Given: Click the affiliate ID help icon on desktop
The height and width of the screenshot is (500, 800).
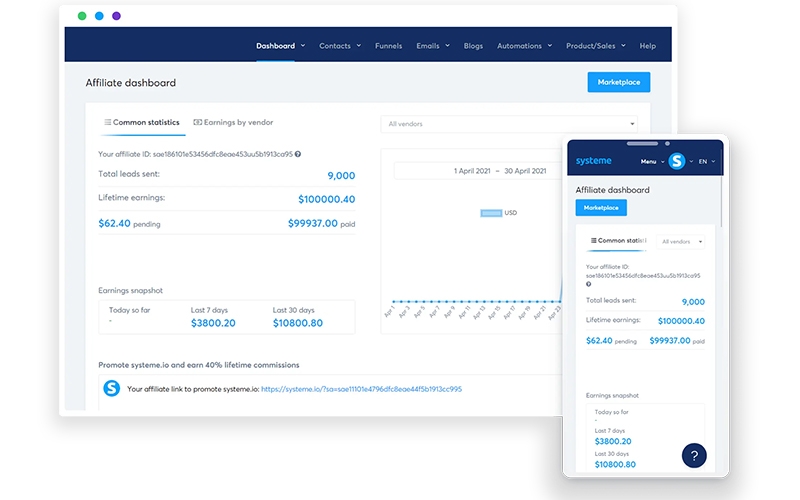Looking at the screenshot, I should pyautogui.click(x=298, y=154).
